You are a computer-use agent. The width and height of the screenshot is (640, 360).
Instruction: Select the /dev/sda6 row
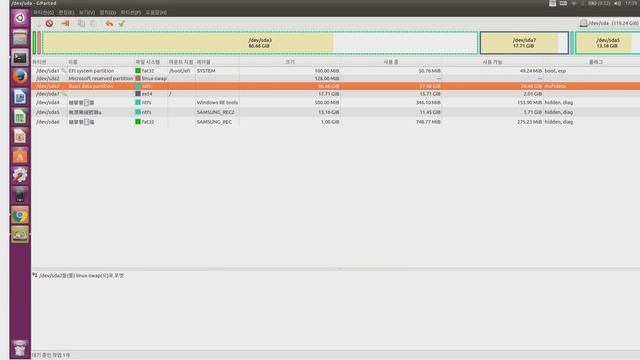click(x=336, y=122)
